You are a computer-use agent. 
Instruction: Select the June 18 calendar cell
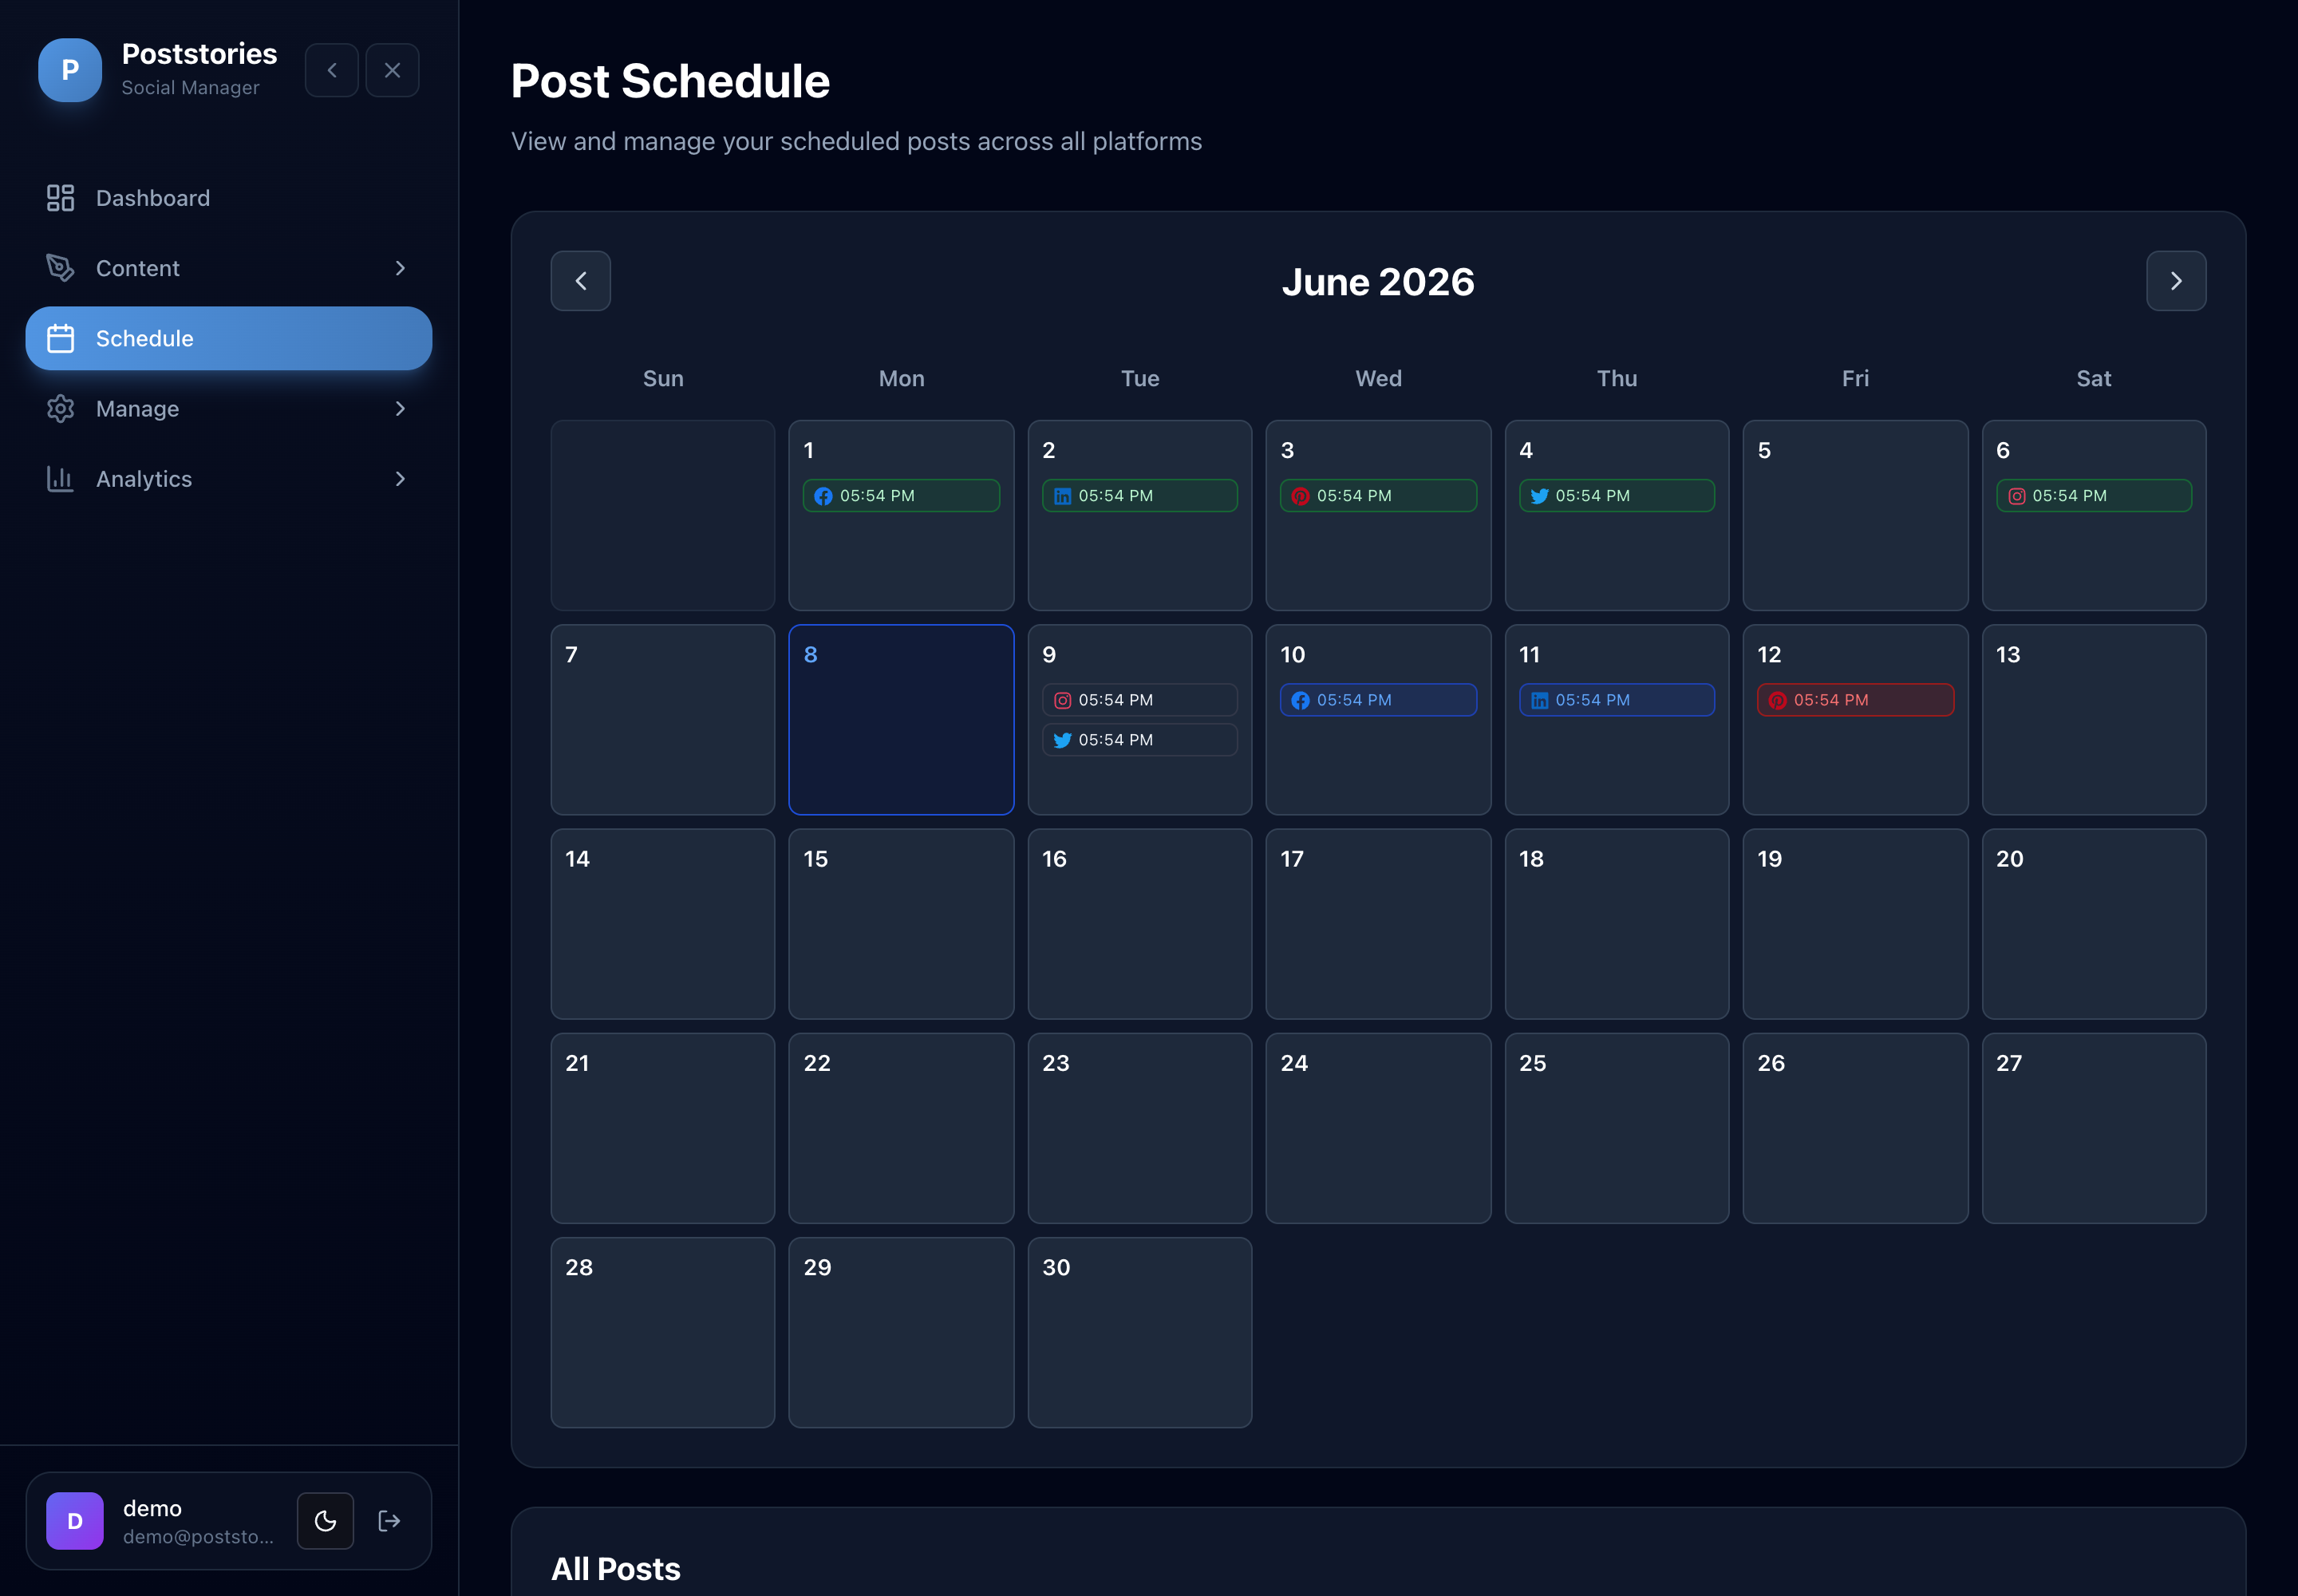[1617, 924]
